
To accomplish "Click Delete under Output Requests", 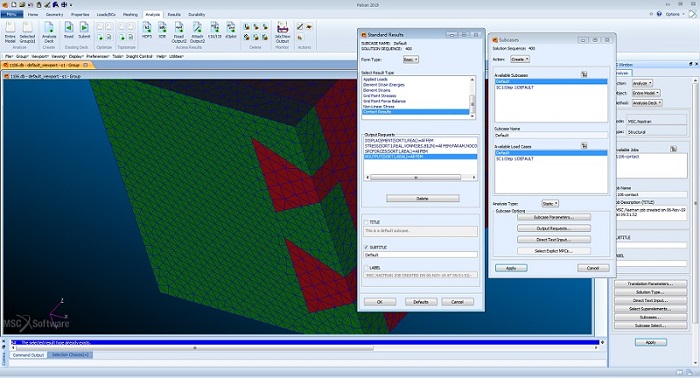I will [422, 198].
